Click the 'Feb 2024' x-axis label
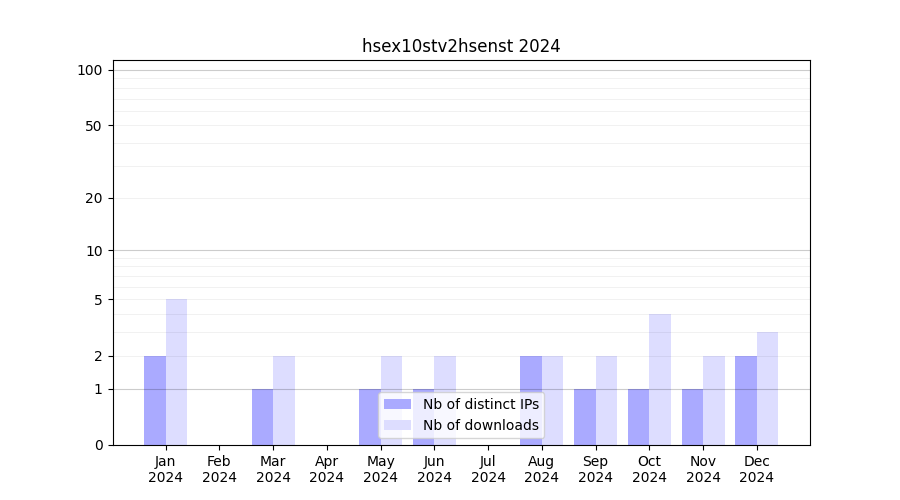900x500 pixels. pyautogui.click(x=219, y=469)
